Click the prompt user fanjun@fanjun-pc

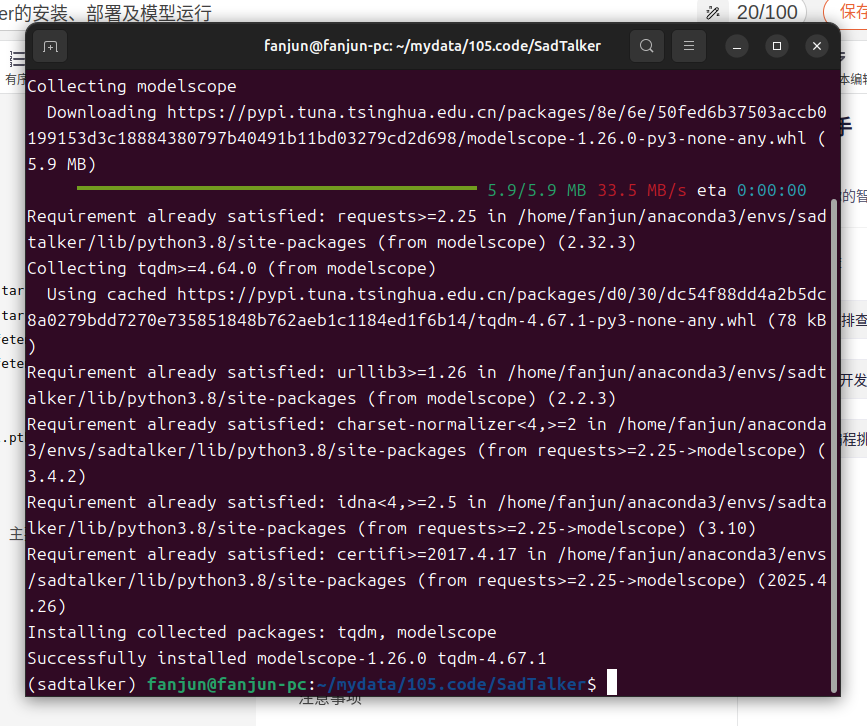pos(226,684)
